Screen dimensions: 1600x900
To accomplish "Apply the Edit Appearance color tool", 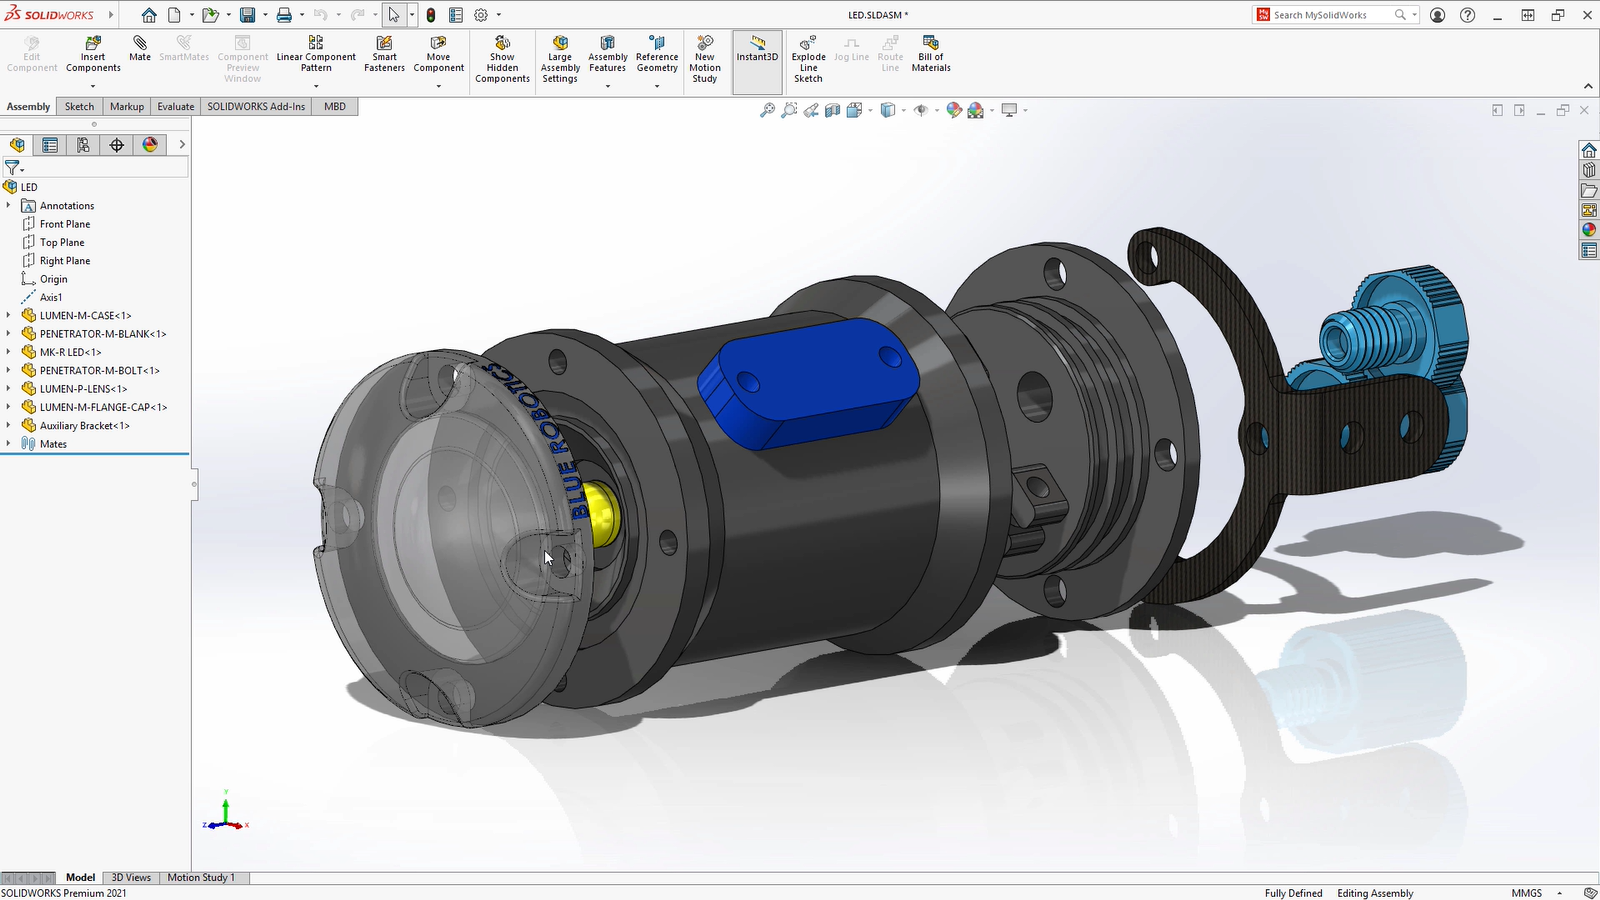I will pyautogui.click(x=953, y=110).
